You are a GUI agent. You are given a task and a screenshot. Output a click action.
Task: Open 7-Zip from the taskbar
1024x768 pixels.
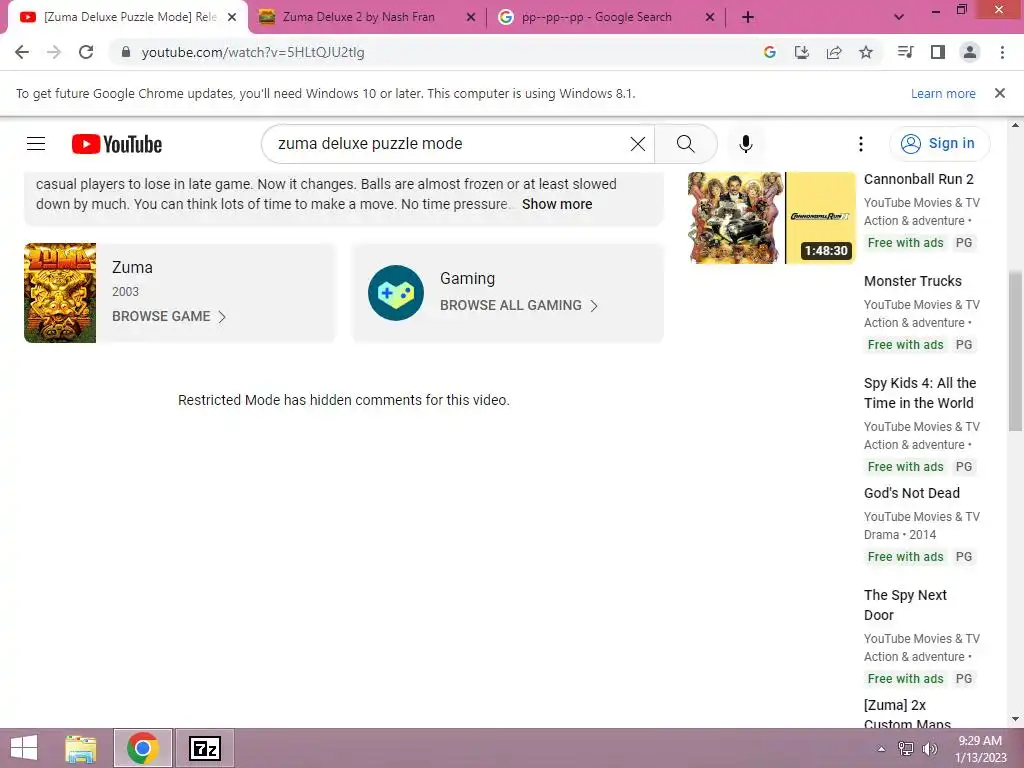point(204,748)
